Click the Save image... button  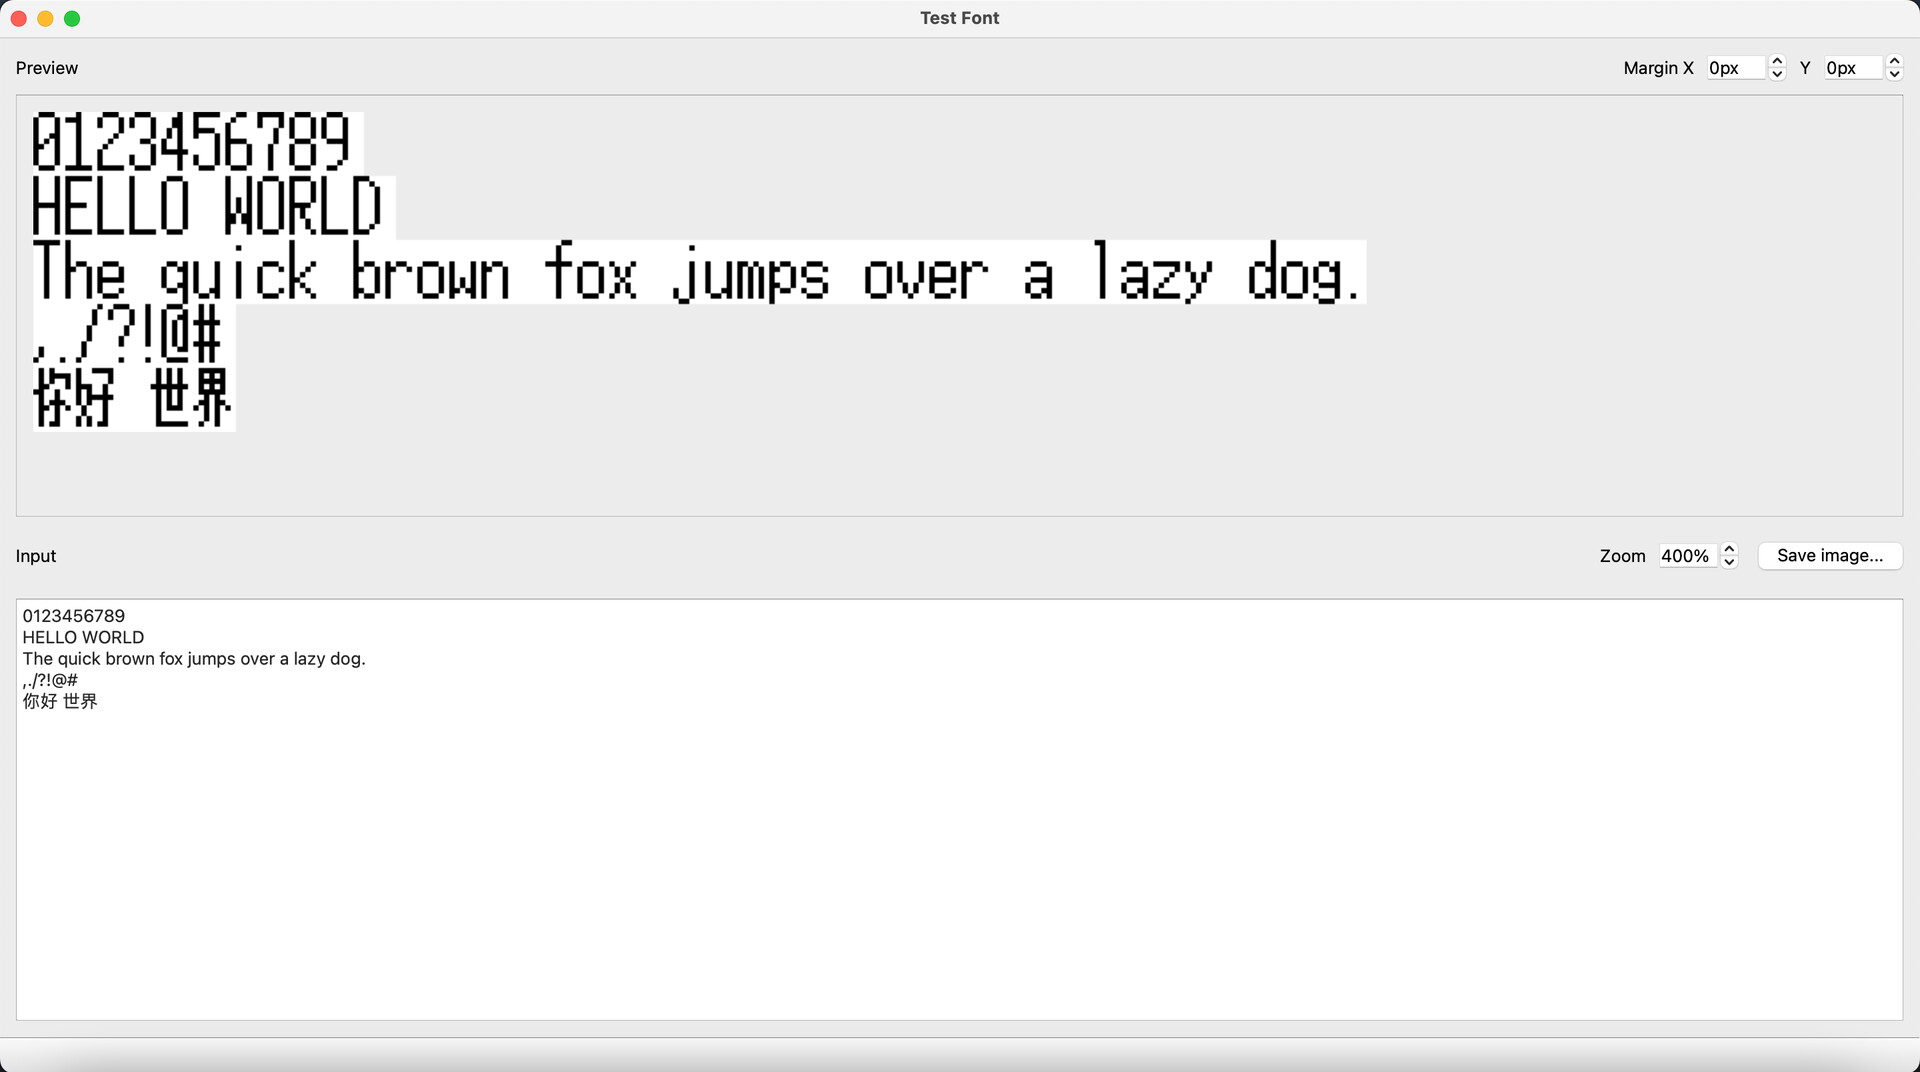pos(1830,556)
